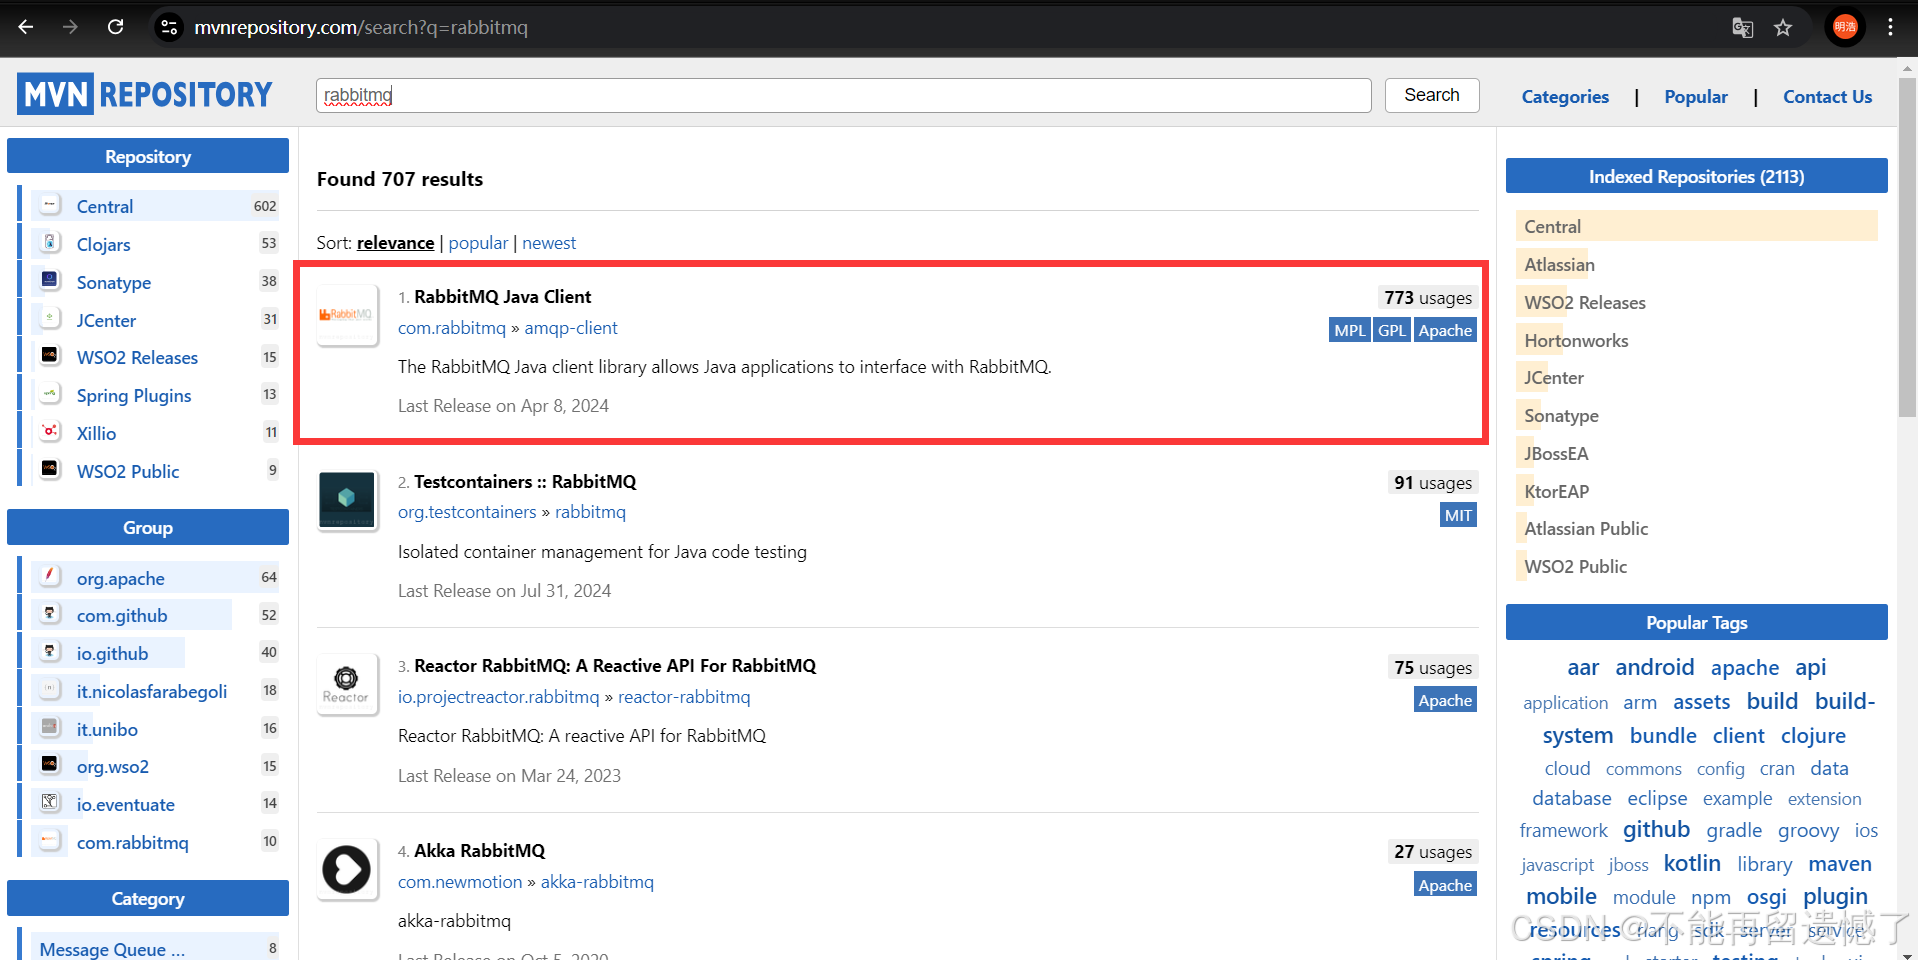Viewport: 1918px width, 960px height.
Task: Open KtorEAP in Indexed Repositories
Action: pyautogui.click(x=1556, y=492)
